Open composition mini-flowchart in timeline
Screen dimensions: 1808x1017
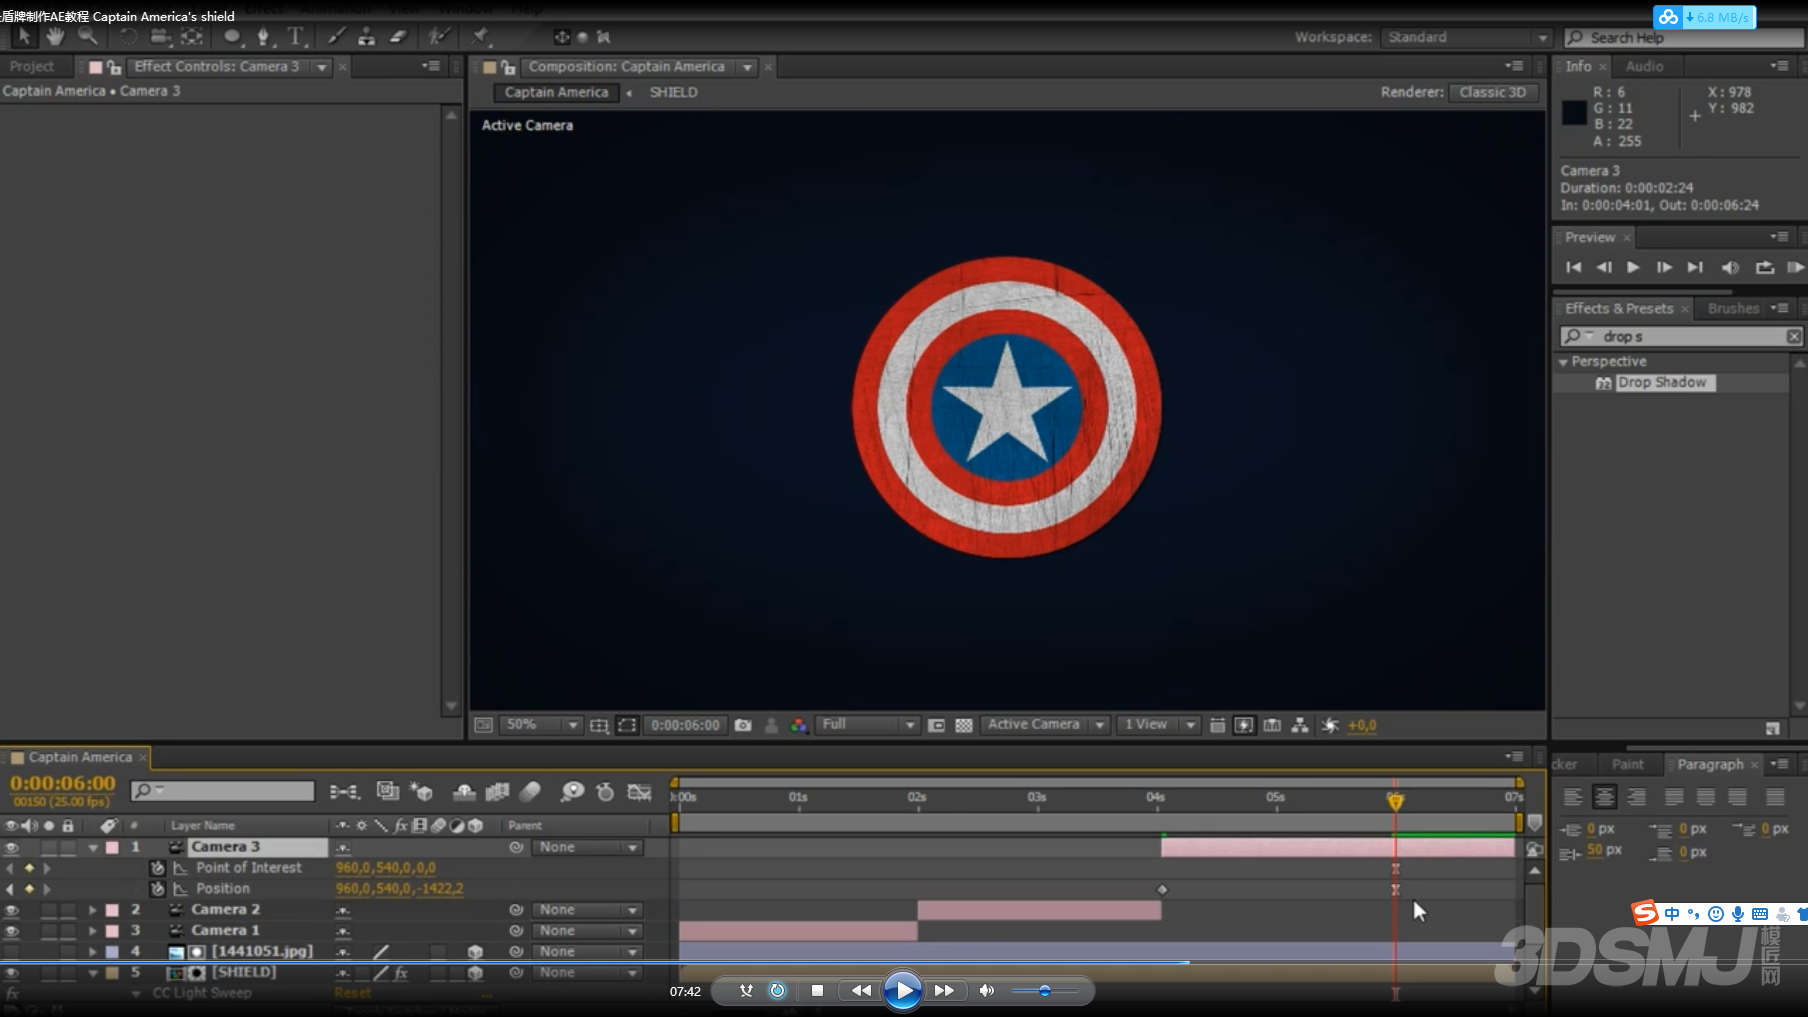[345, 792]
